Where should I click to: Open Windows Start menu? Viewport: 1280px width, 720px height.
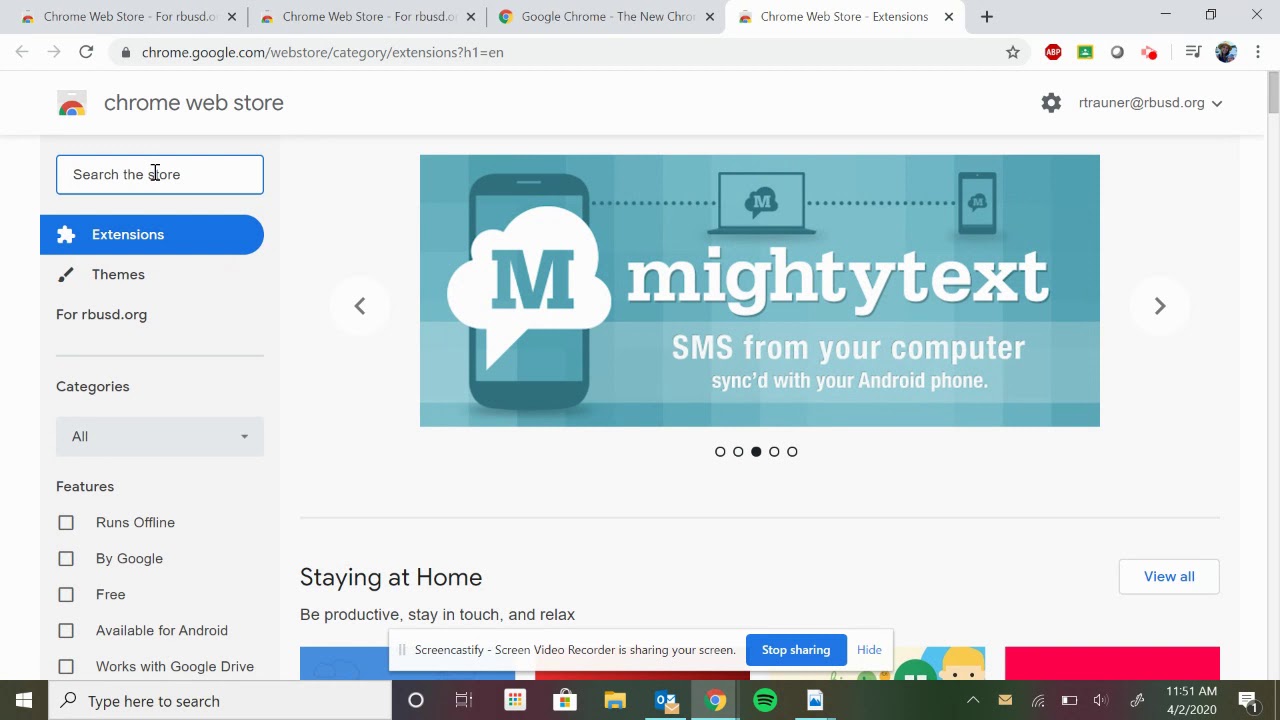(24, 700)
